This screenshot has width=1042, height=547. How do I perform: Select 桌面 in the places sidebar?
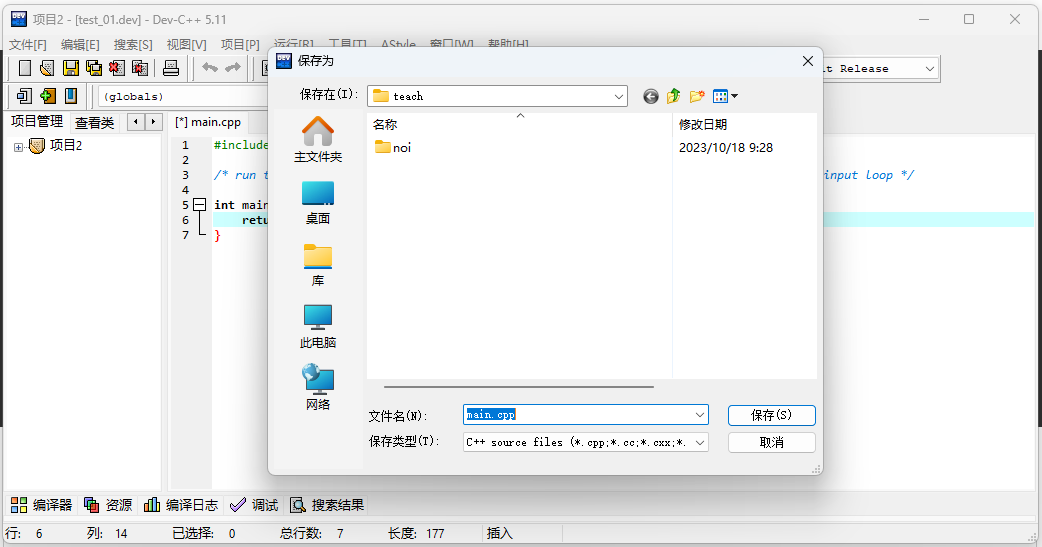pos(318,201)
